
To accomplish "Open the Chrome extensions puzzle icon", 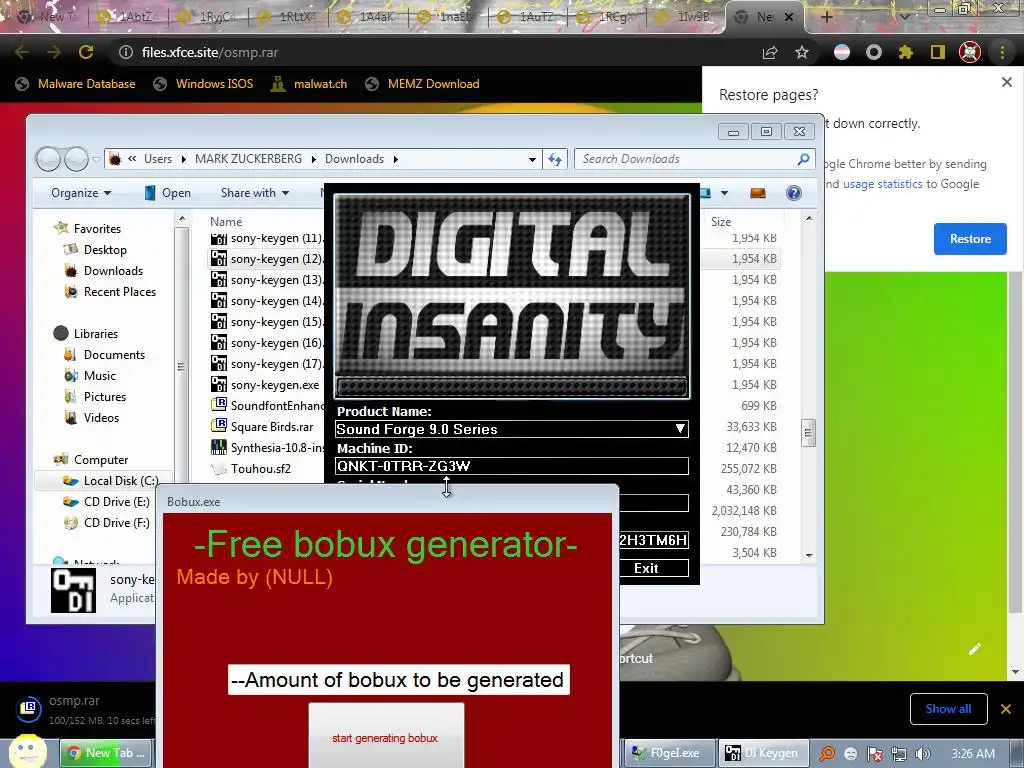I will [x=906, y=52].
